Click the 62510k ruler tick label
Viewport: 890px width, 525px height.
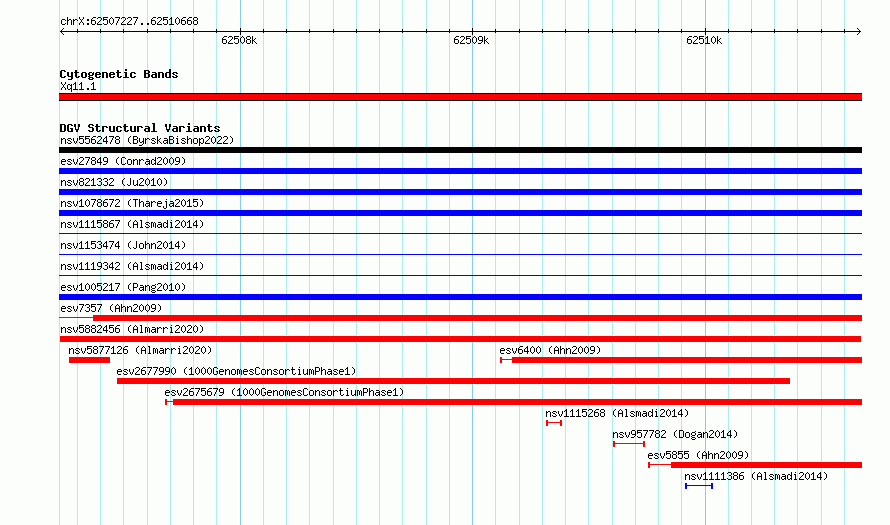(x=704, y=40)
